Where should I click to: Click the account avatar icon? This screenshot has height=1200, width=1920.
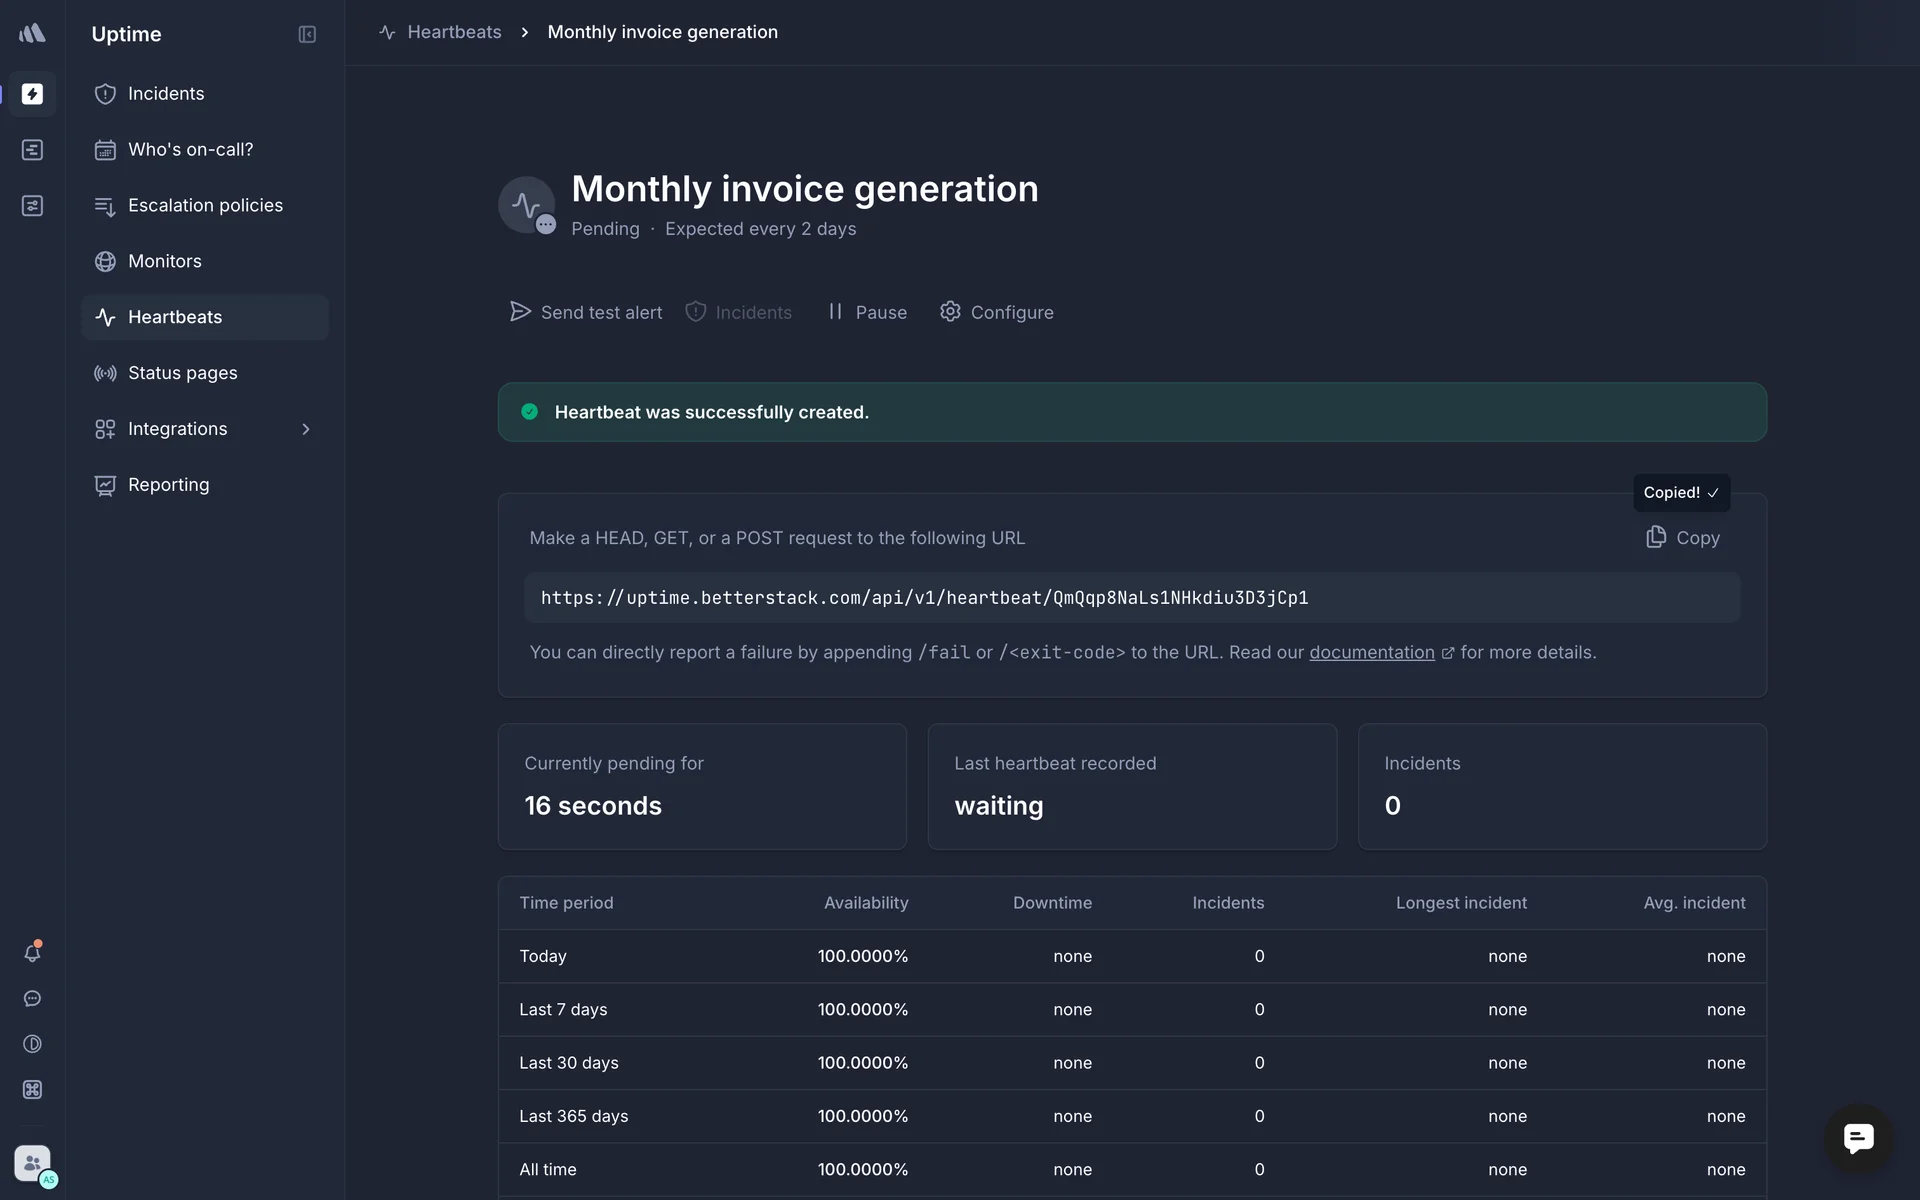click(32, 1163)
